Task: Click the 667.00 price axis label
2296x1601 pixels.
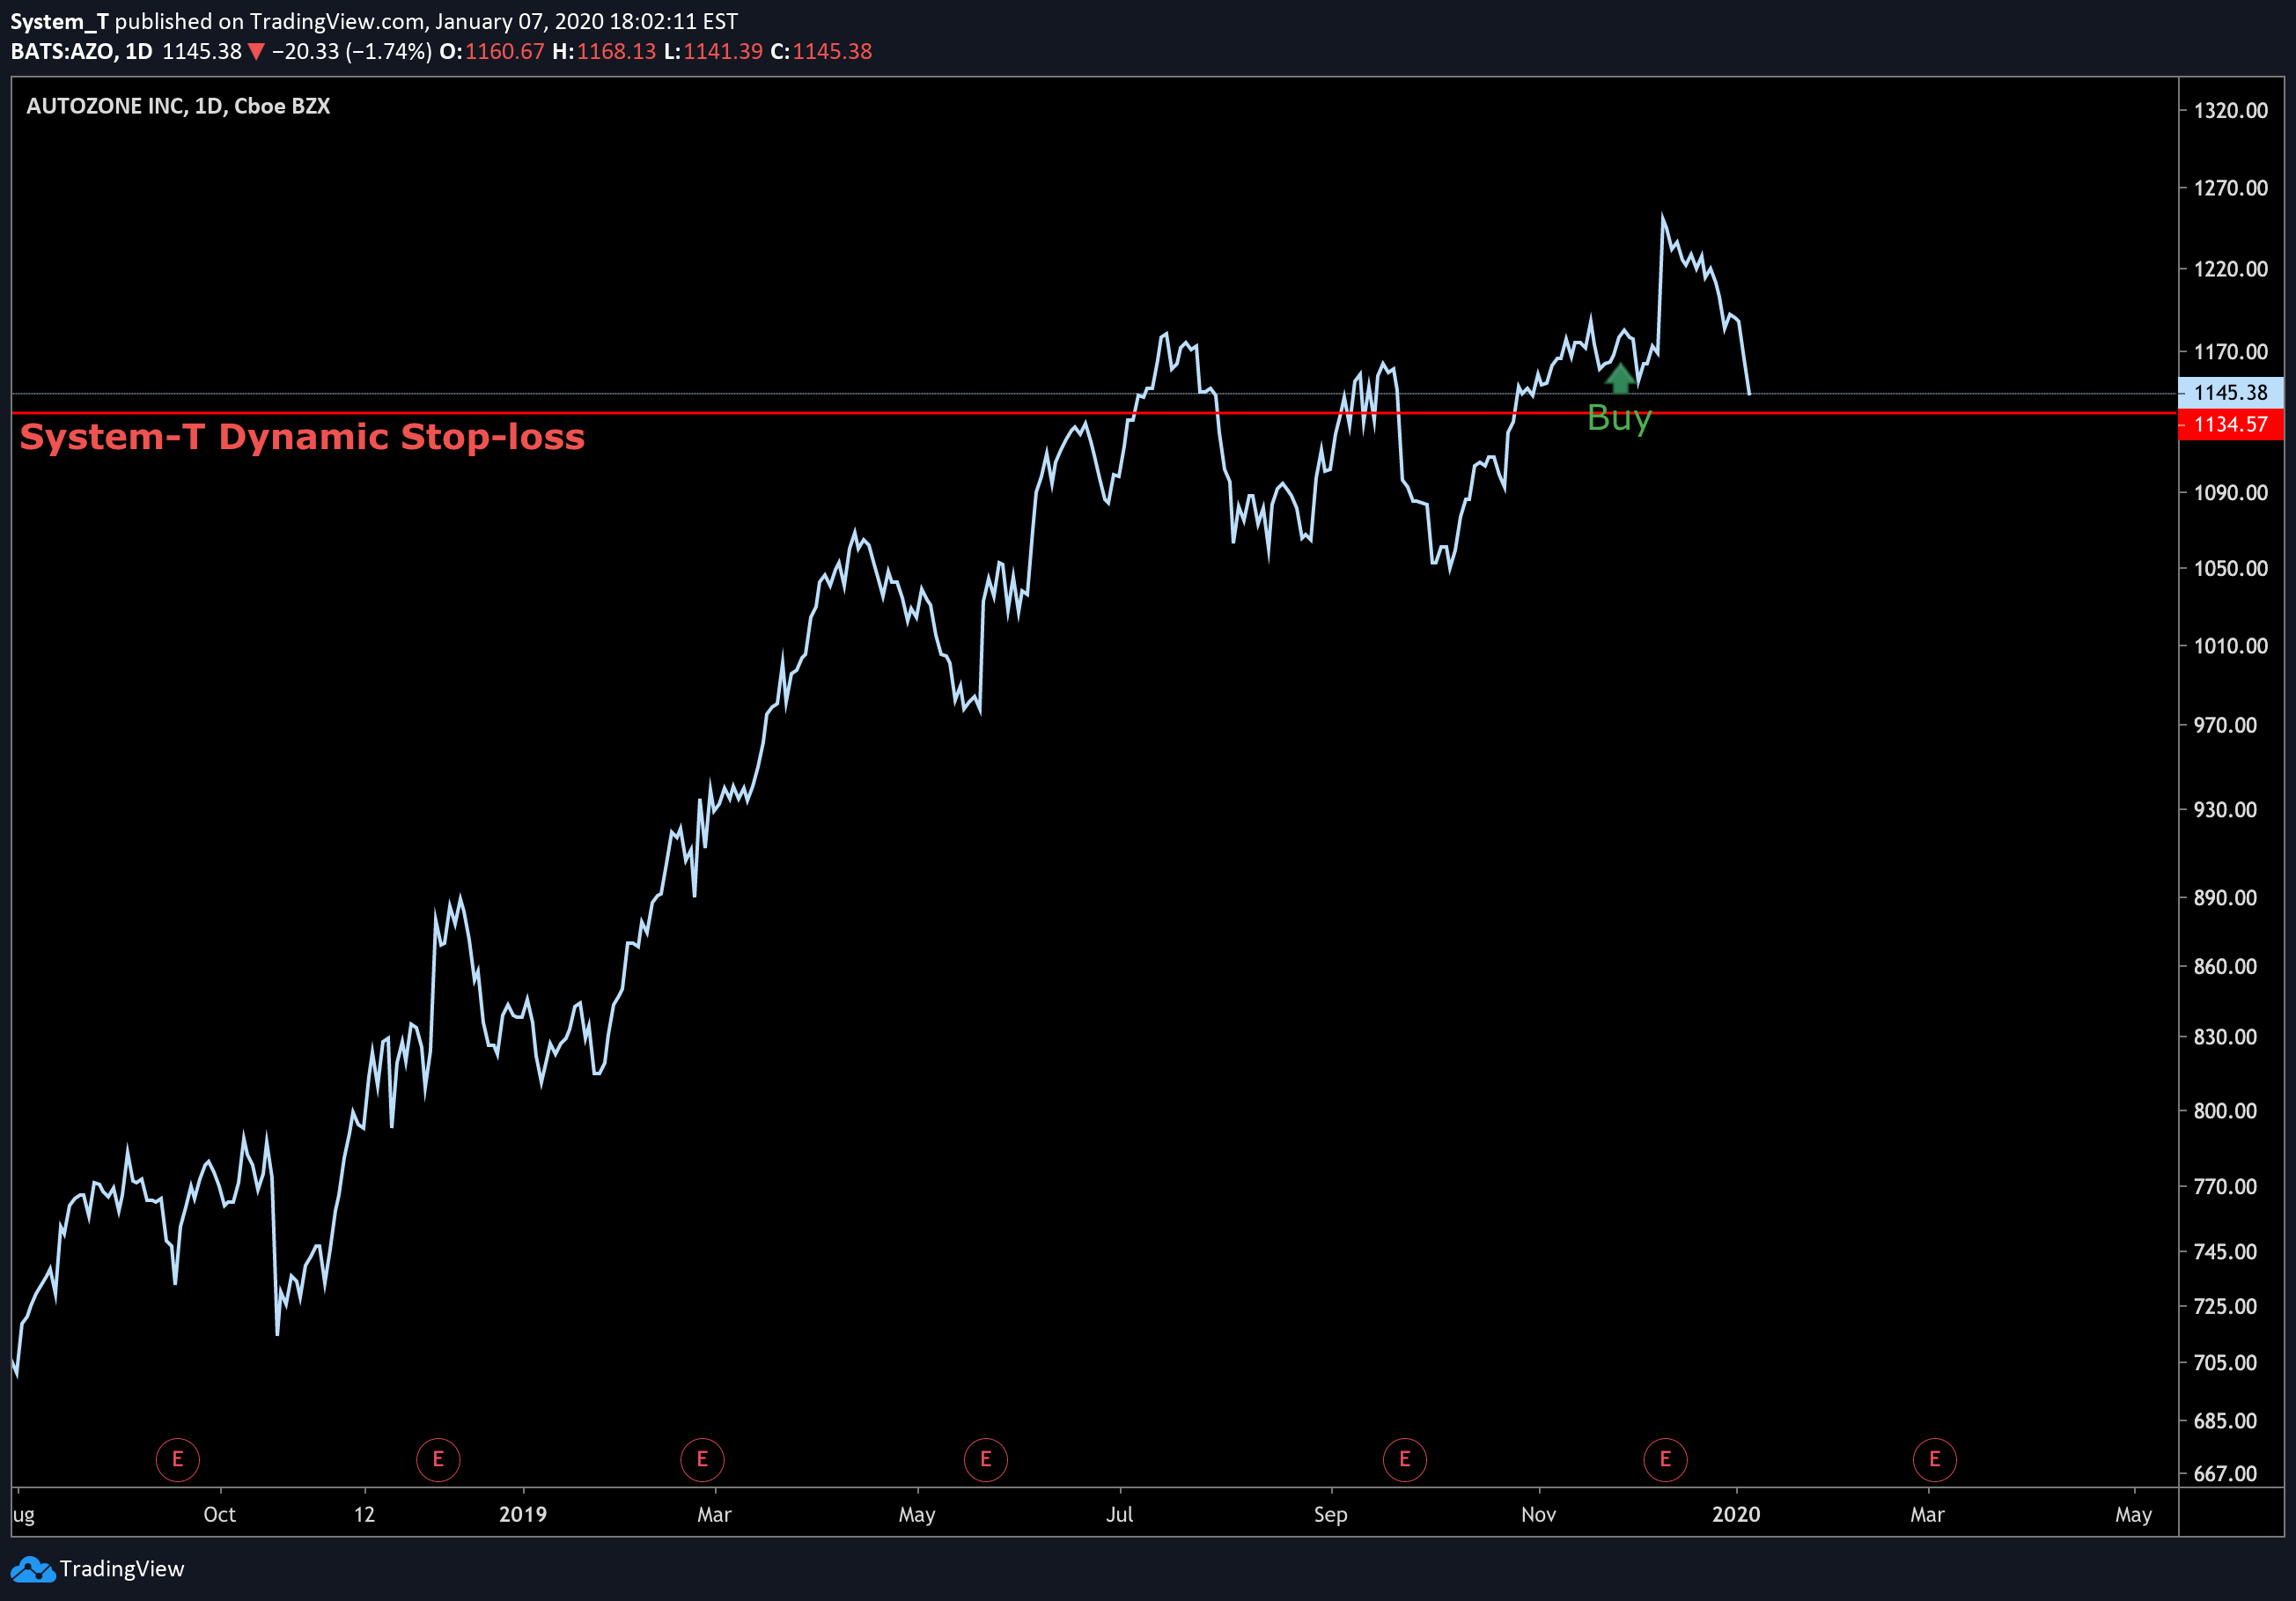Action: pos(2225,1474)
